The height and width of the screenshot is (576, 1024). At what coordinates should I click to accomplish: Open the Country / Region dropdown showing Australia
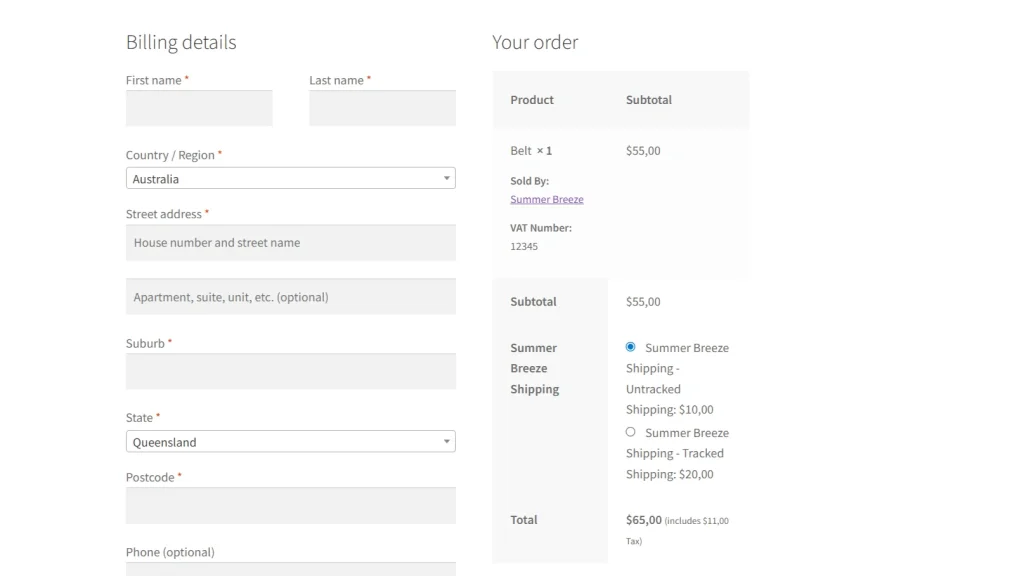point(290,178)
